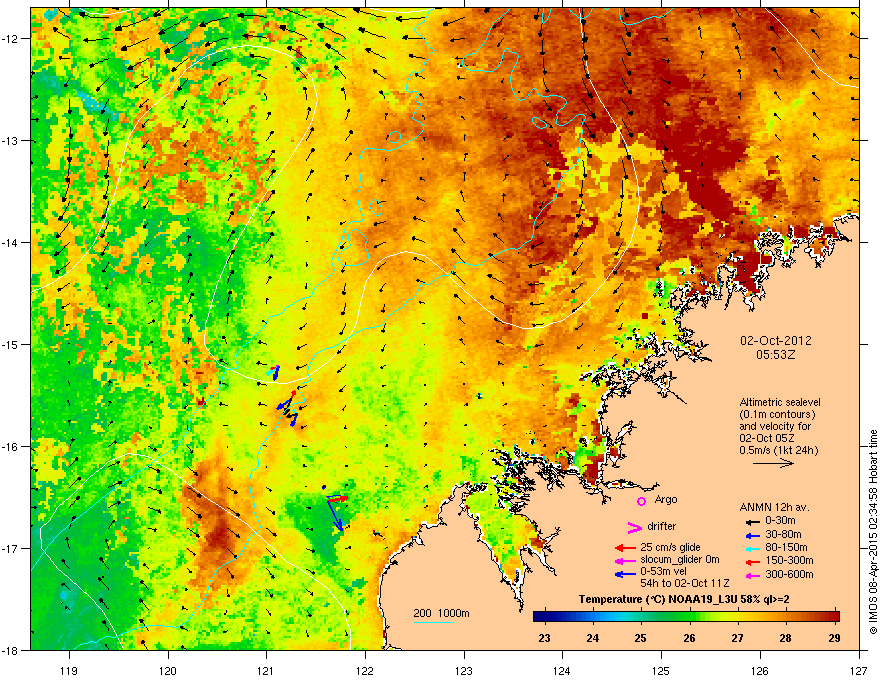Click the 0-30m depth label

(780, 520)
